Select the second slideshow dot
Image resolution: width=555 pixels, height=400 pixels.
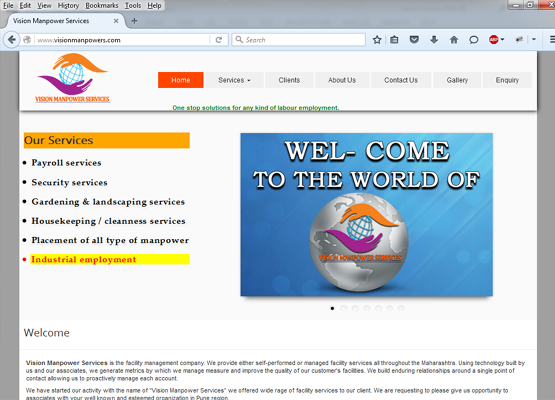click(343, 308)
